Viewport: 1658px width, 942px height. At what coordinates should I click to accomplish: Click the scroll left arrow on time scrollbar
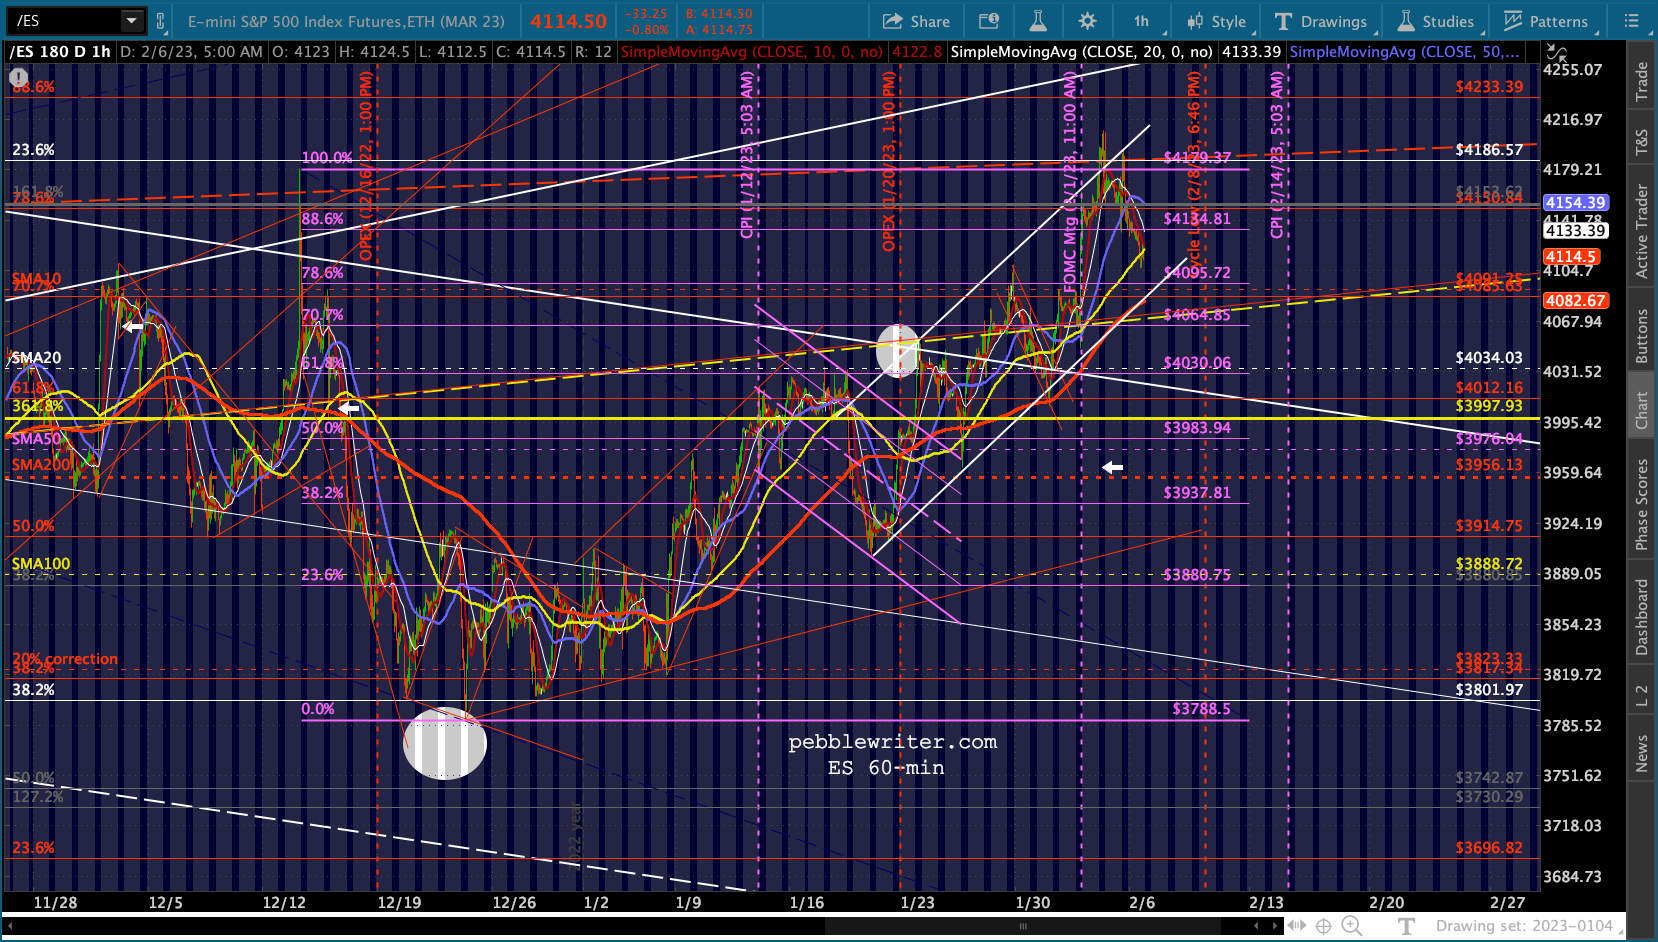coord(8,926)
